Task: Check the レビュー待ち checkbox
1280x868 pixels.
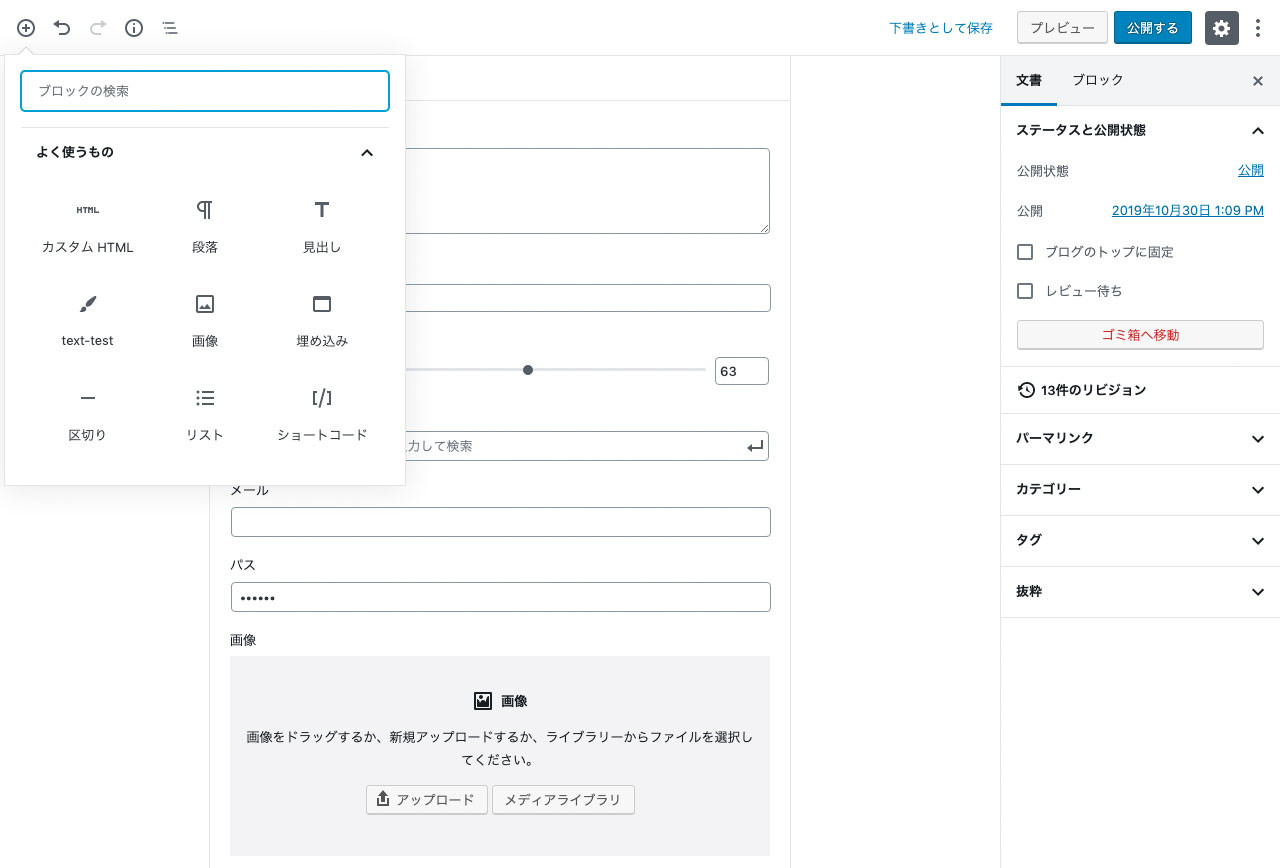Action: (x=1025, y=291)
